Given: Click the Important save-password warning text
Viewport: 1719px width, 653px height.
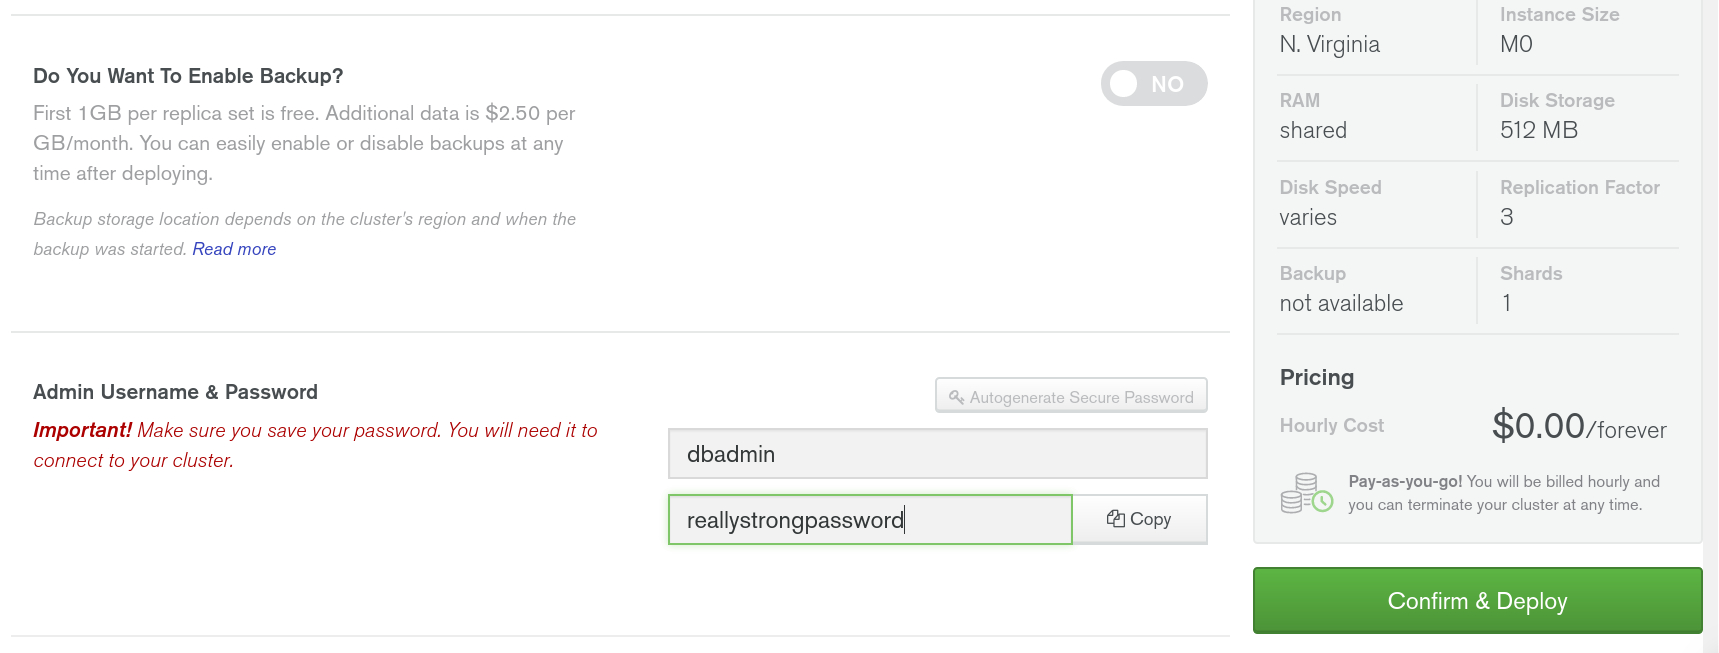Looking at the screenshot, I should click(x=315, y=445).
